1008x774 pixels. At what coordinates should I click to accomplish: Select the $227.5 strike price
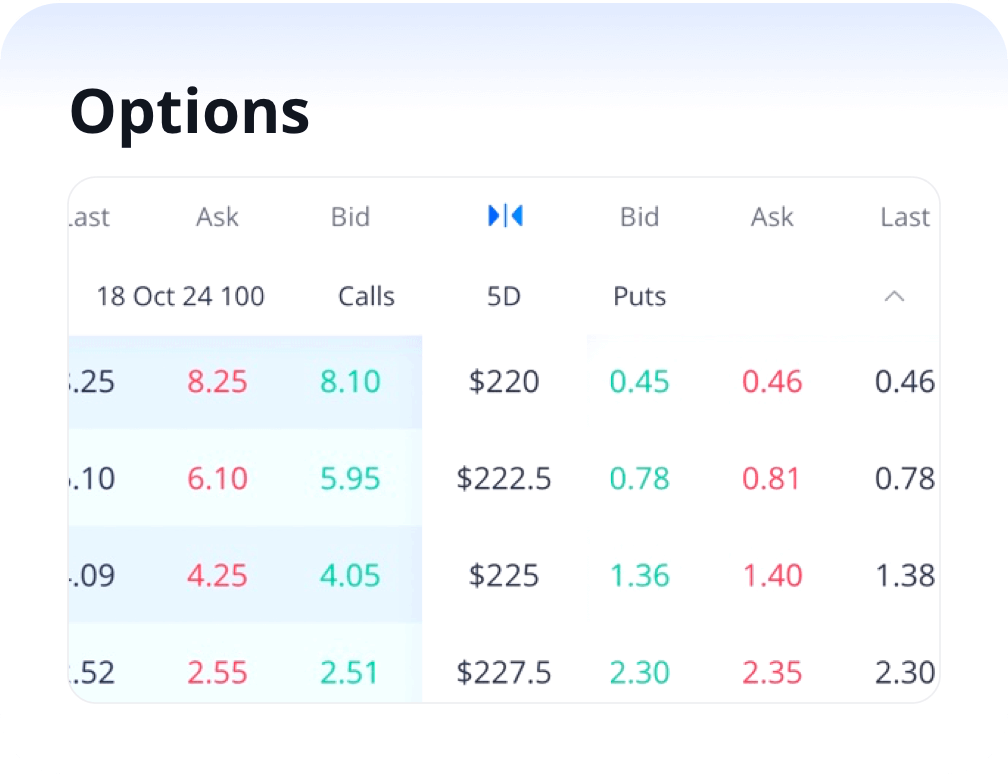click(504, 672)
